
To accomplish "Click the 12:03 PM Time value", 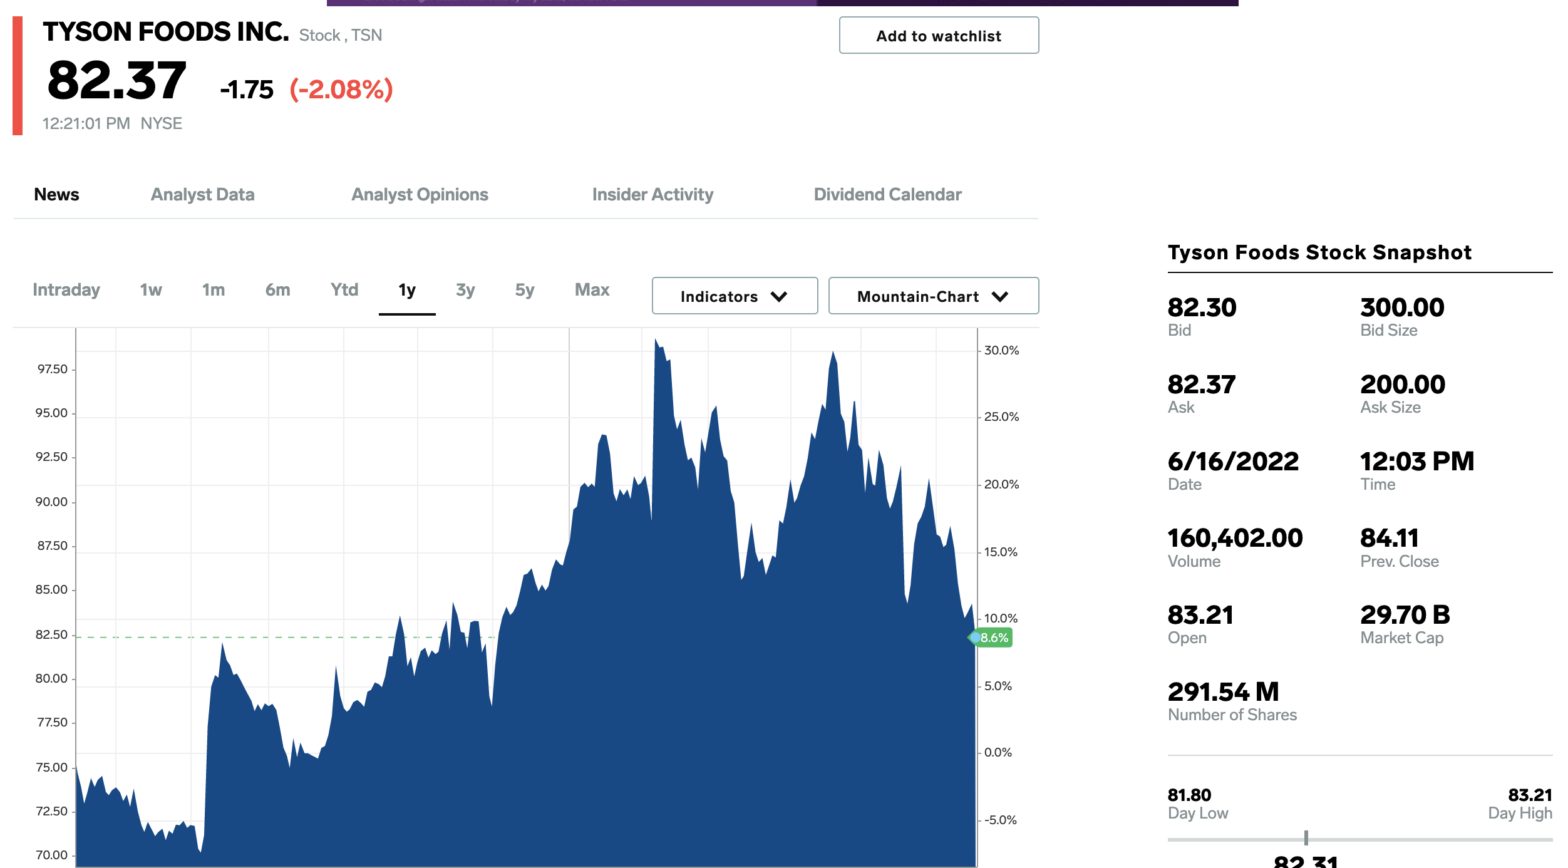I will tap(1417, 462).
